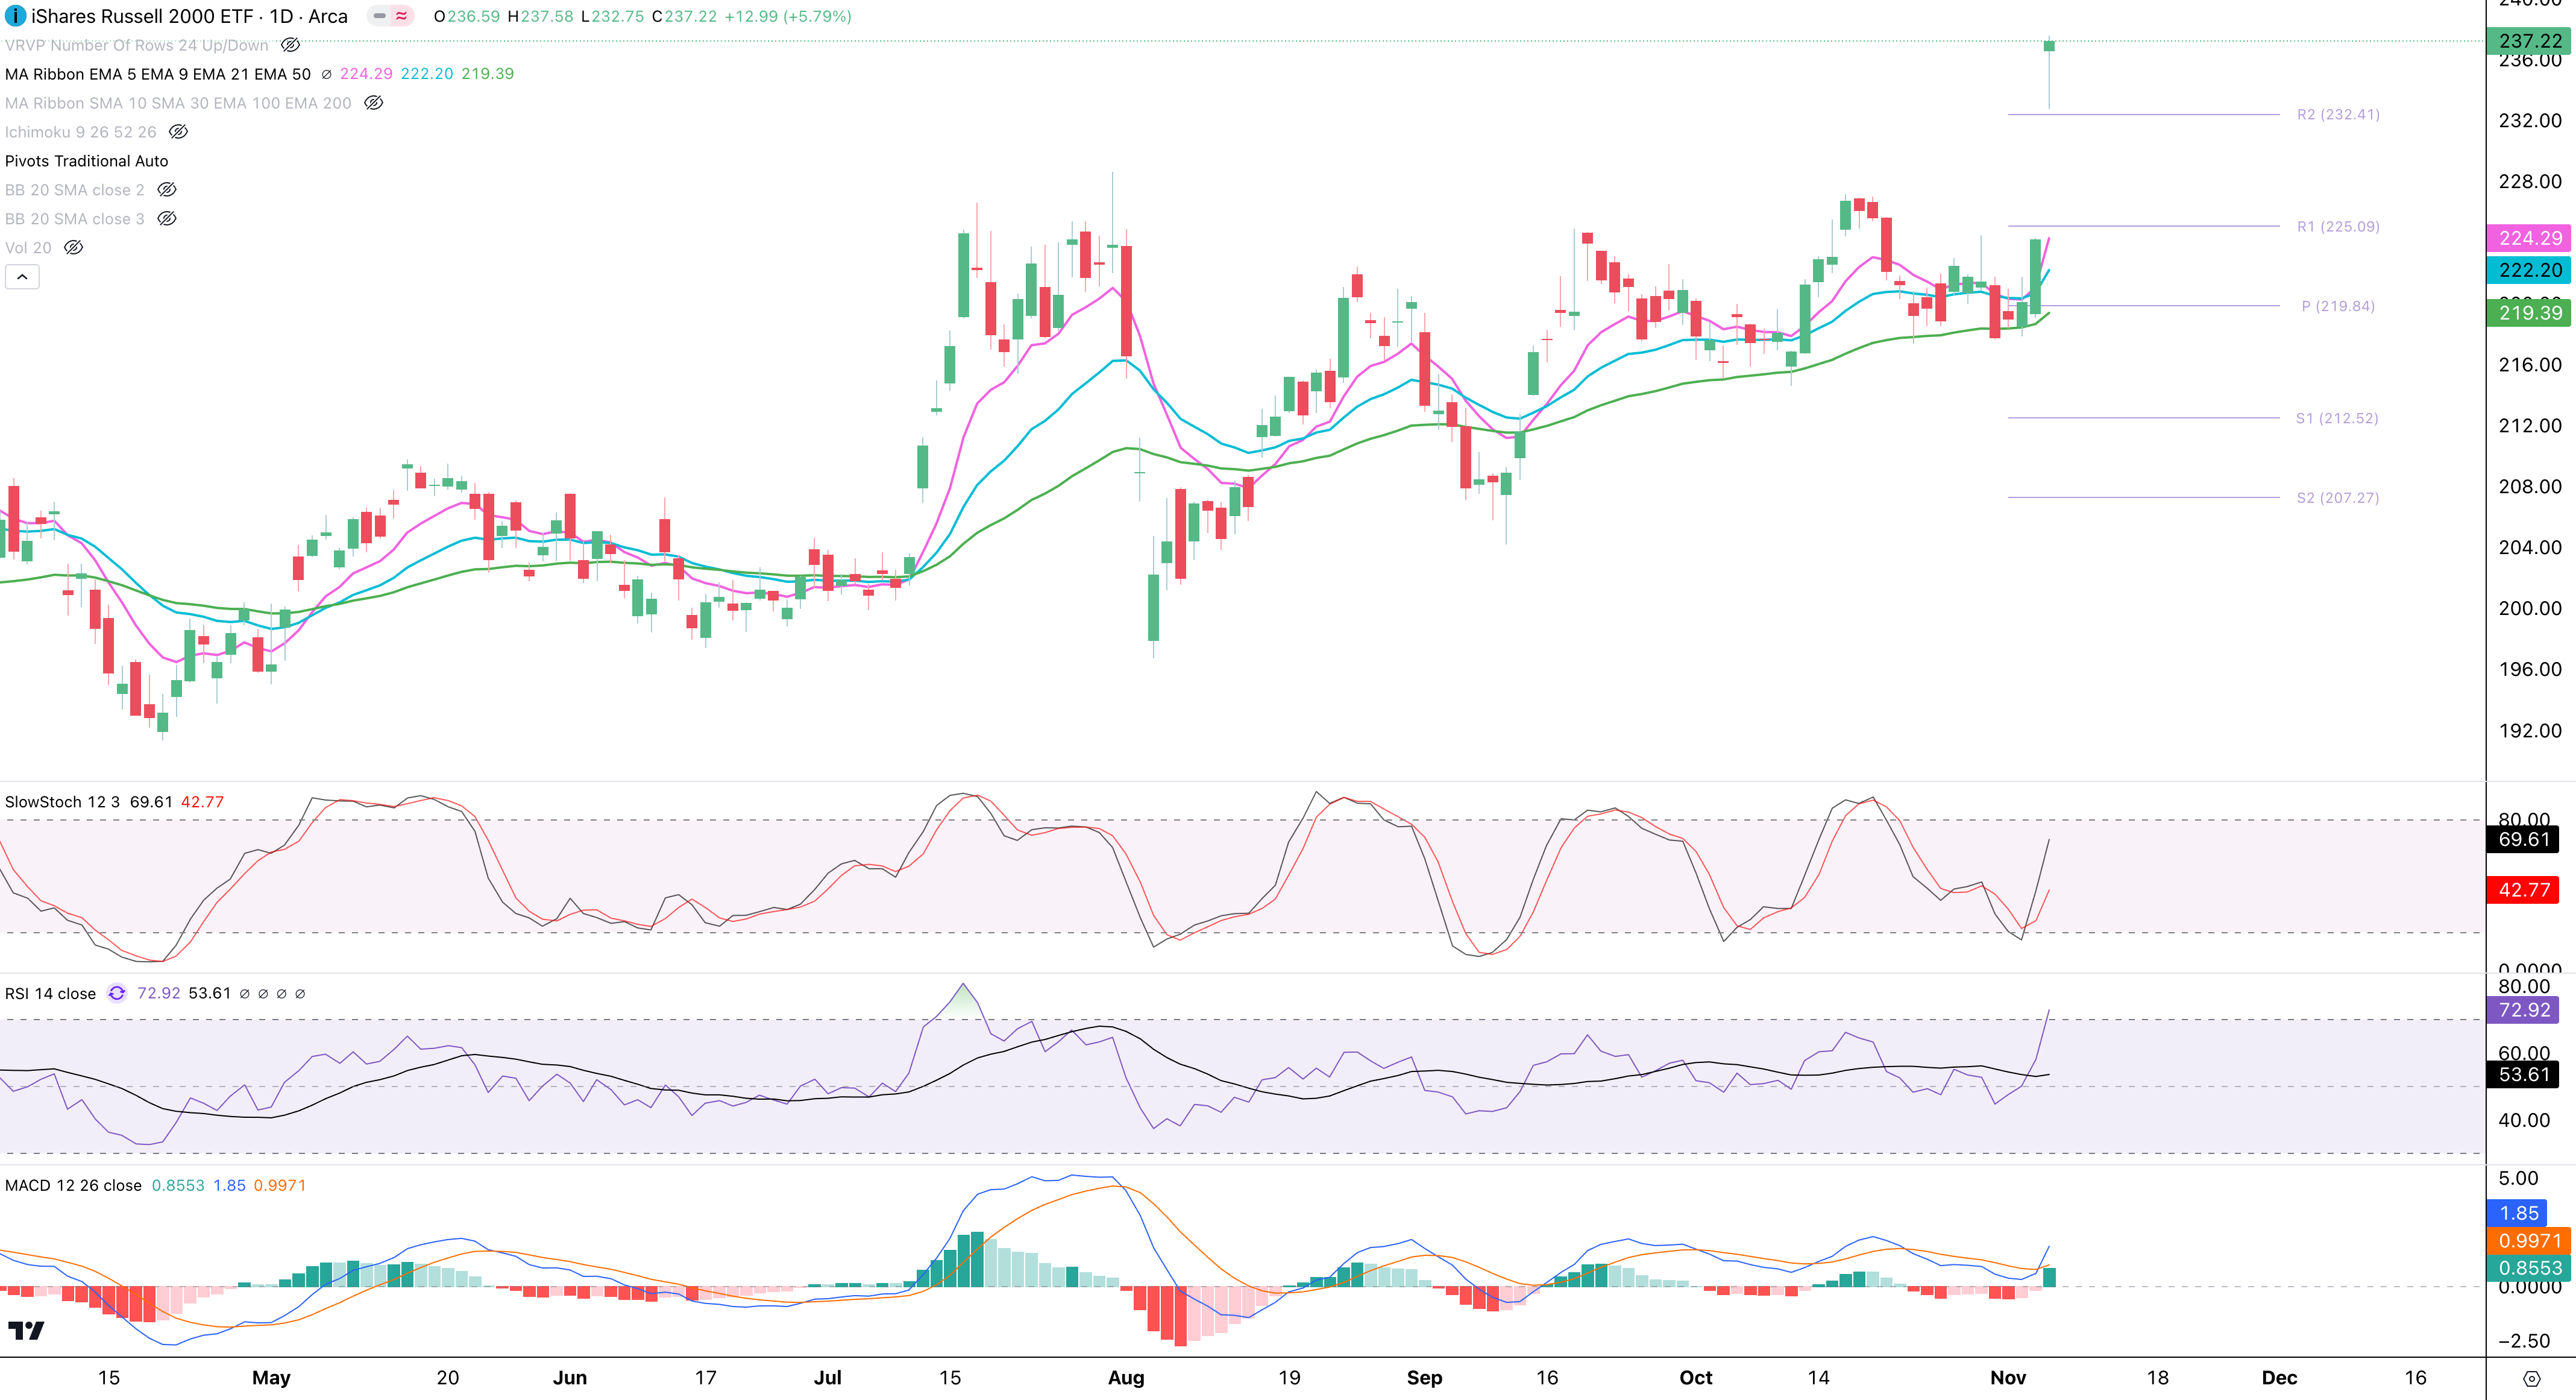Select the MA Ribbon EMA 5 legend
This screenshot has width=2576, height=1400.
(x=158, y=74)
